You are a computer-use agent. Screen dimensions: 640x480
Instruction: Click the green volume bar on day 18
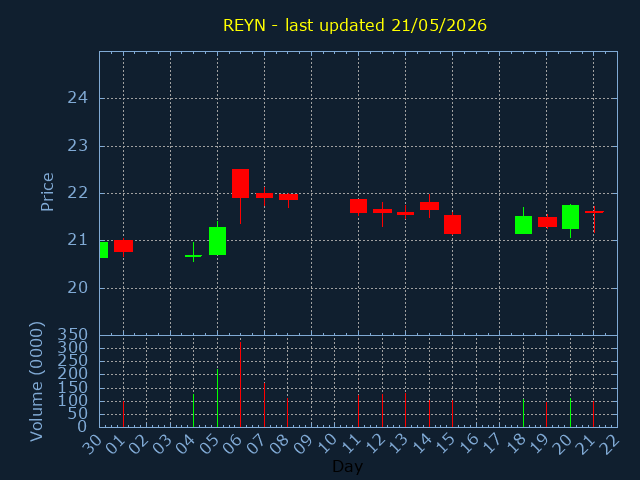click(523, 413)
